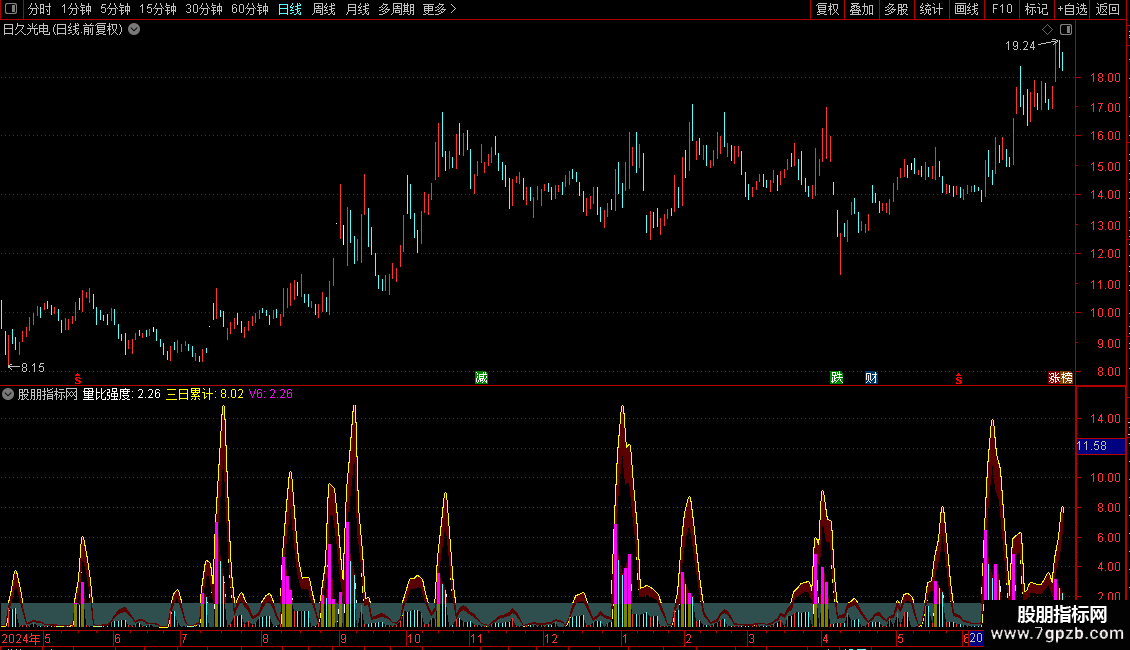The image size is (1130, 650).
Task: Click the highlighted 11.58 axis value
Action: (x=1100, y=446)
